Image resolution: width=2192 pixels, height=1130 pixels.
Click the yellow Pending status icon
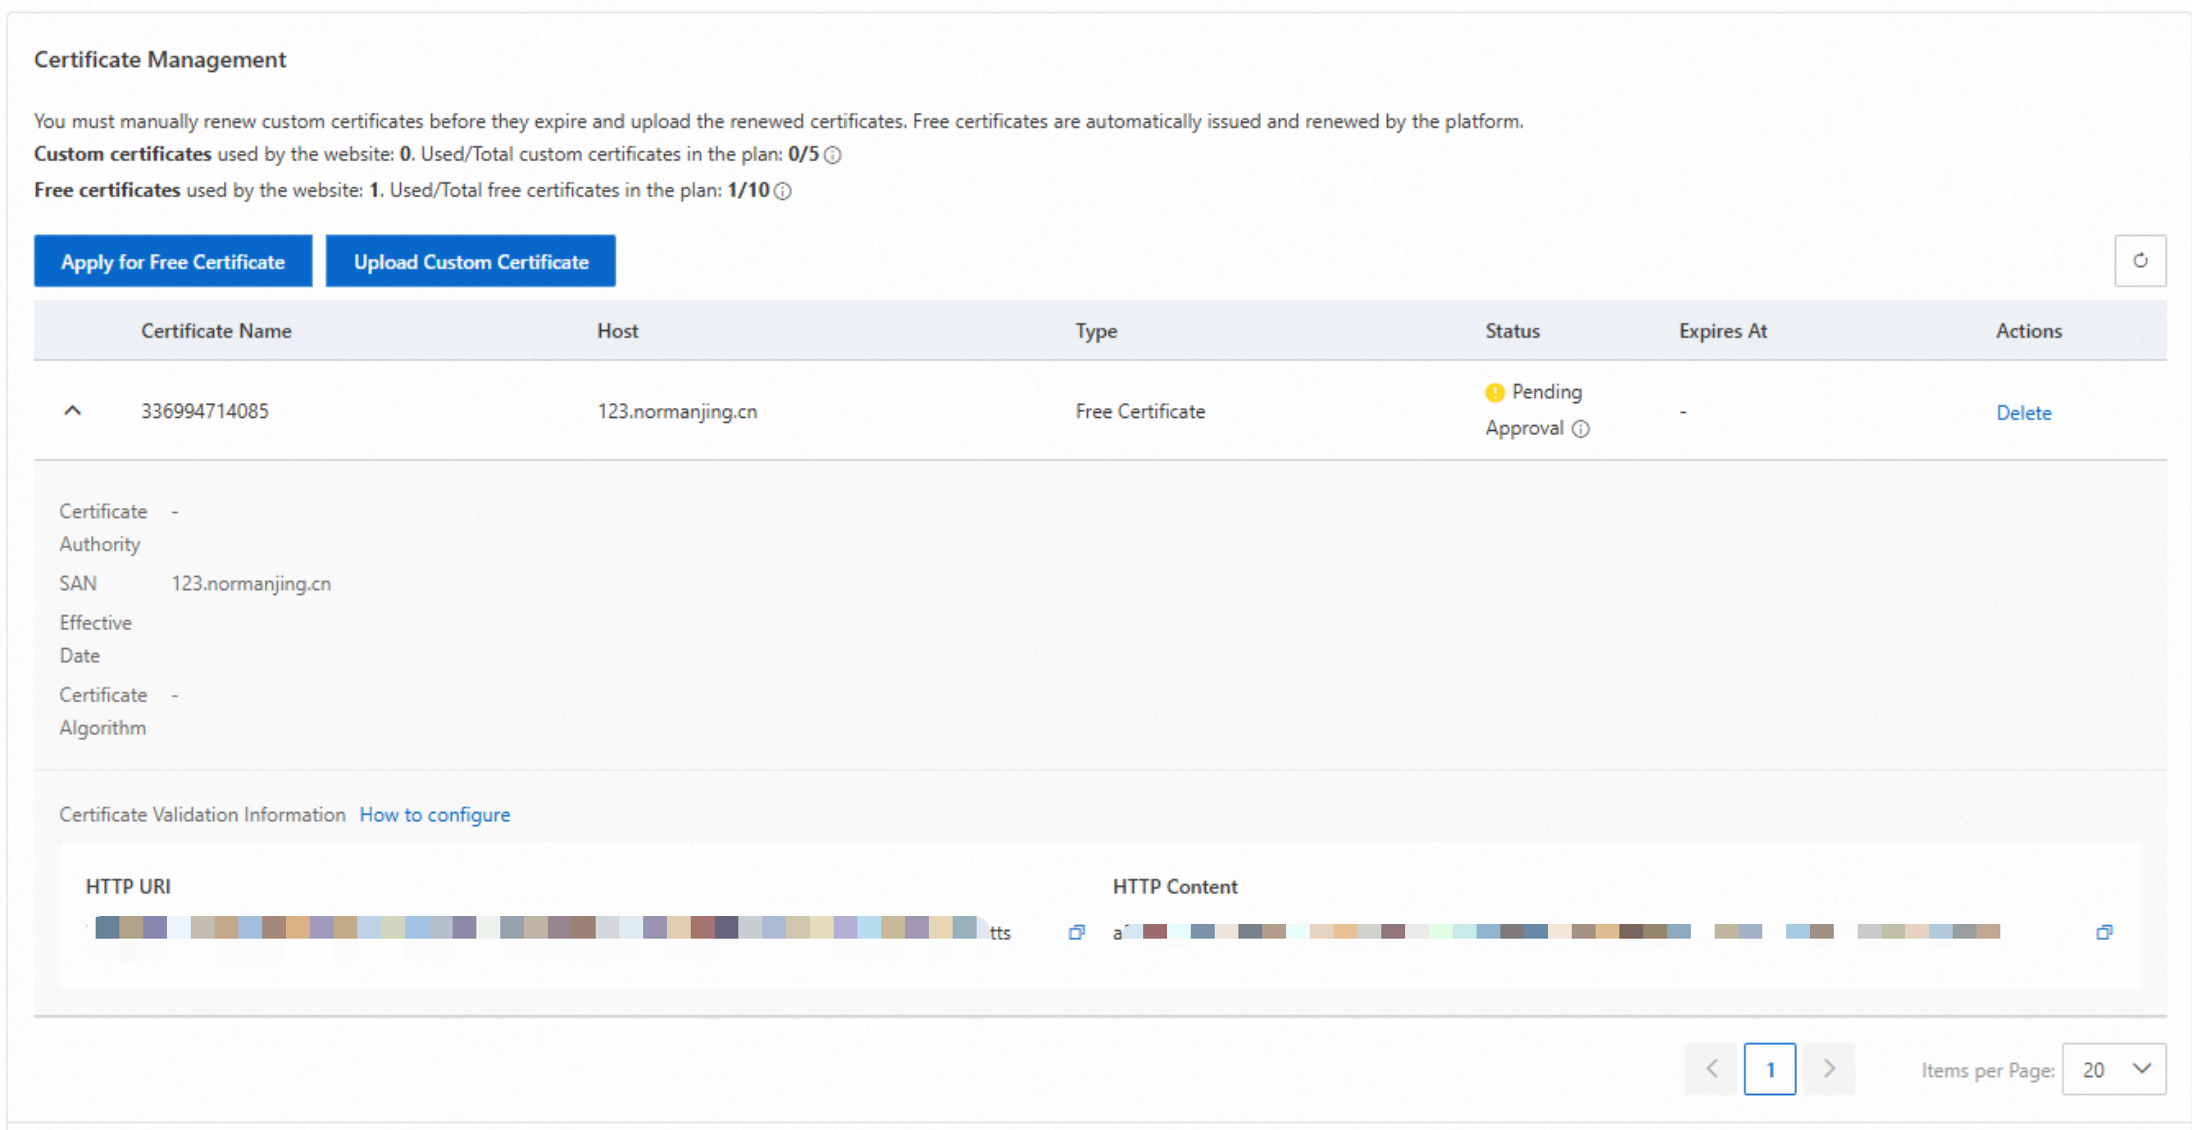tap(1494, 392)
